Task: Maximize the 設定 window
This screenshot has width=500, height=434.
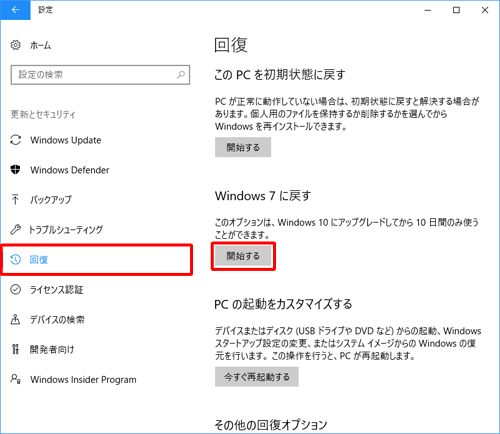Action: click(x=456, y=10)
